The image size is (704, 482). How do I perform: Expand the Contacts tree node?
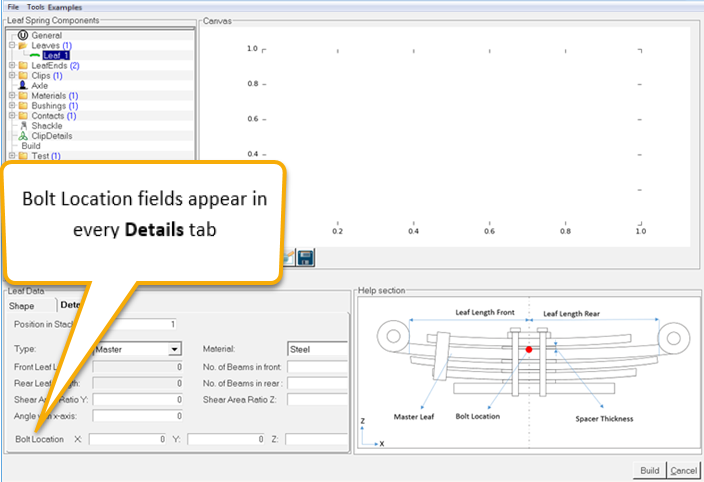tap(12, 116)
